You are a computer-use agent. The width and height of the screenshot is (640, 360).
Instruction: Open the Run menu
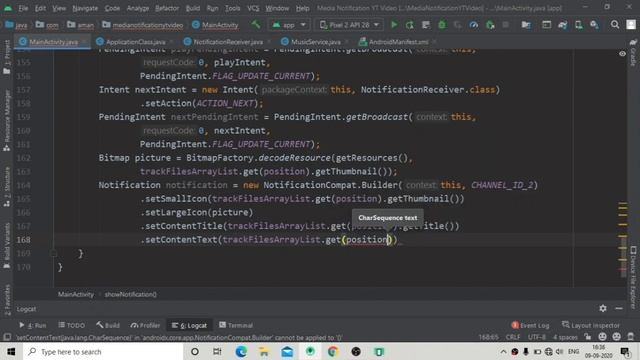[212, 8]
